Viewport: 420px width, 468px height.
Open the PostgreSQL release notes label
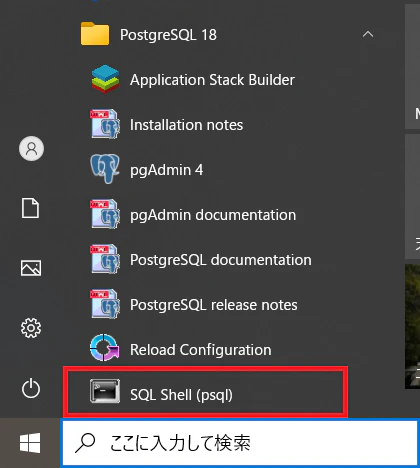tap(214, 305)
